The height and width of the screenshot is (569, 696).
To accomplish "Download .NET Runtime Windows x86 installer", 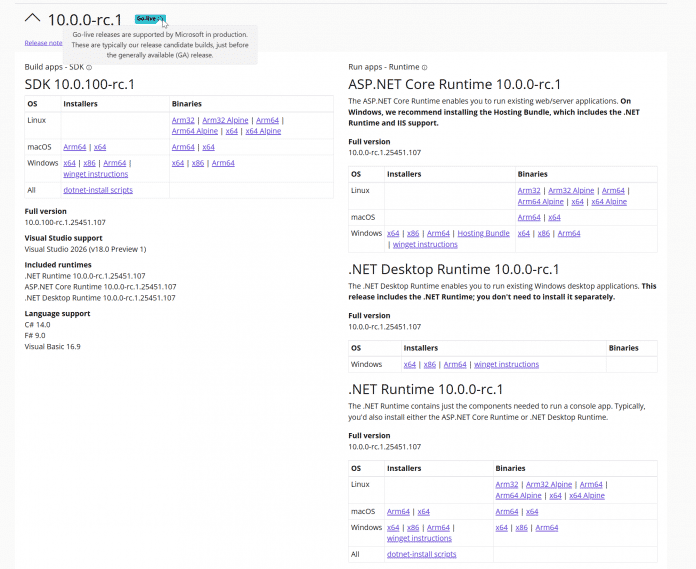I will pos(413,527).
